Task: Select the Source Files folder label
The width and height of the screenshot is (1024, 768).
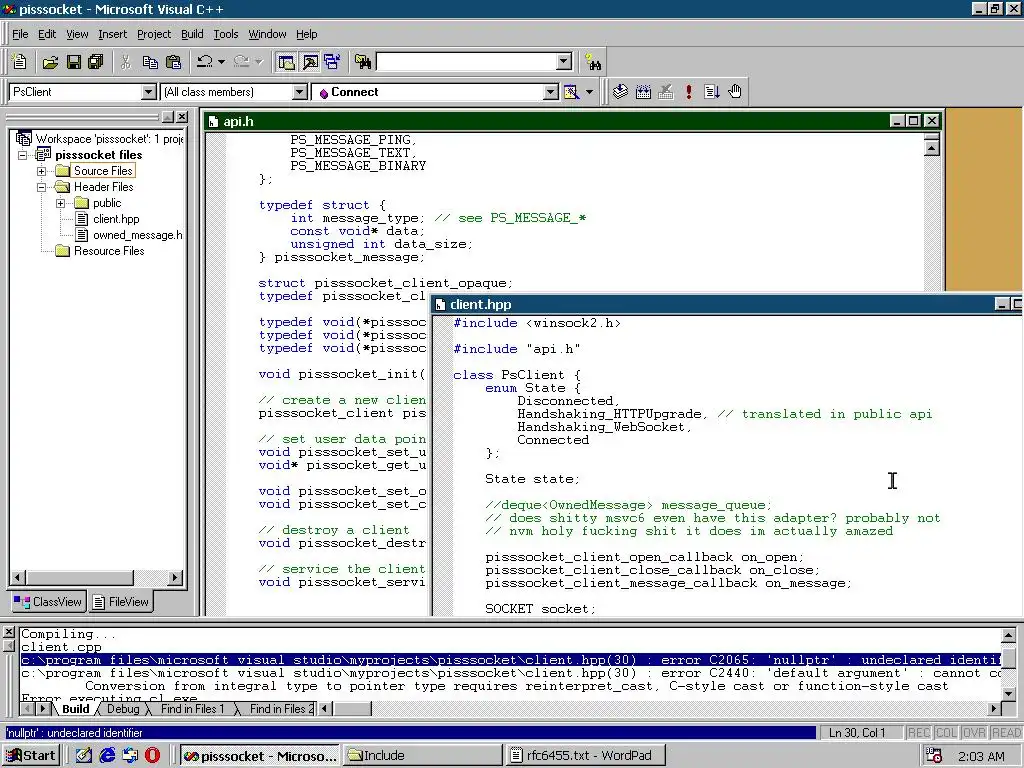Action: (x=103, y=170)
